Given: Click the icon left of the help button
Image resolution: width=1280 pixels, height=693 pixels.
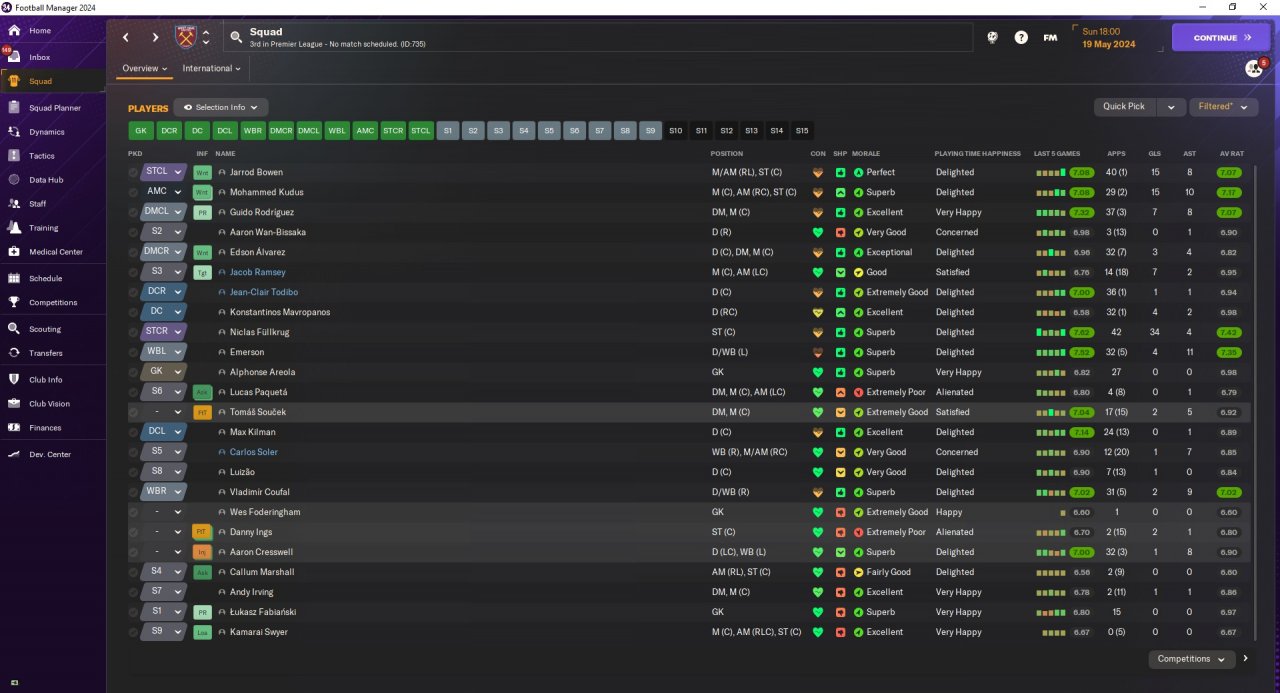Looking at the screenshot, I should [x=992, y=37].
